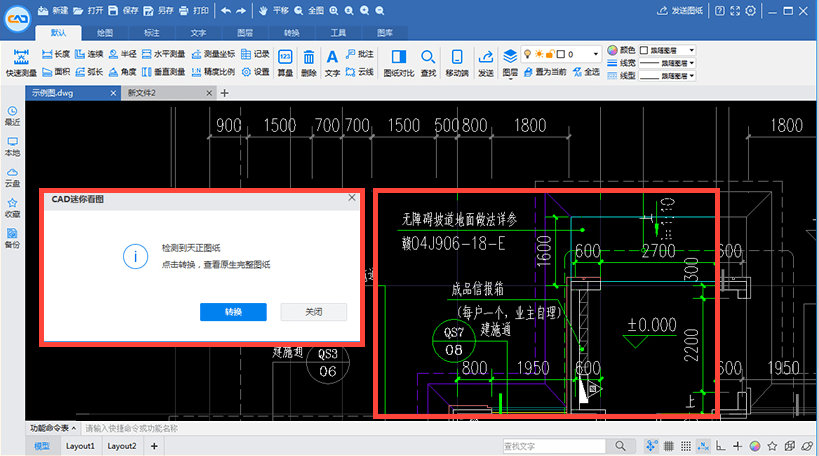The height and width of the screenshot is (456, 819).
Task: Undo the last action
Action: 226,10
